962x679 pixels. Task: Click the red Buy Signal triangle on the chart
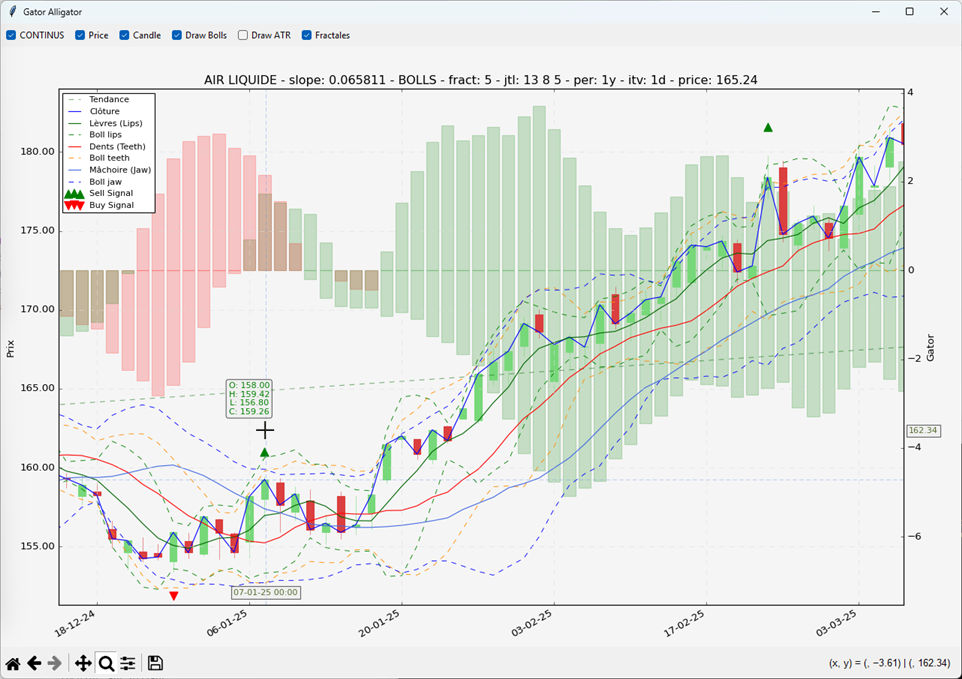174,596
